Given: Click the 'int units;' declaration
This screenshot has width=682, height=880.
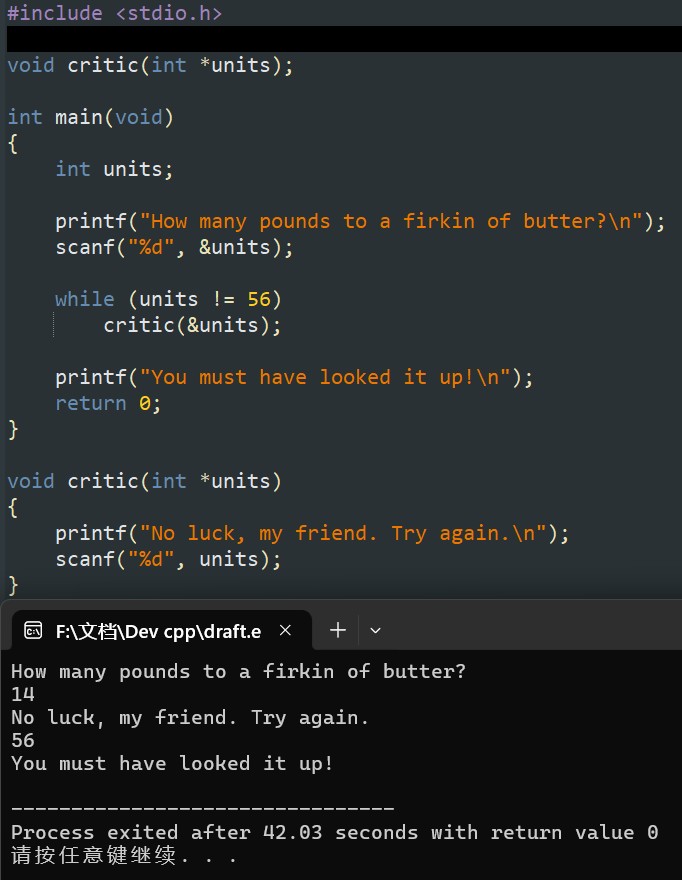Looking at the screenshot, I should [x=114, y=169].
